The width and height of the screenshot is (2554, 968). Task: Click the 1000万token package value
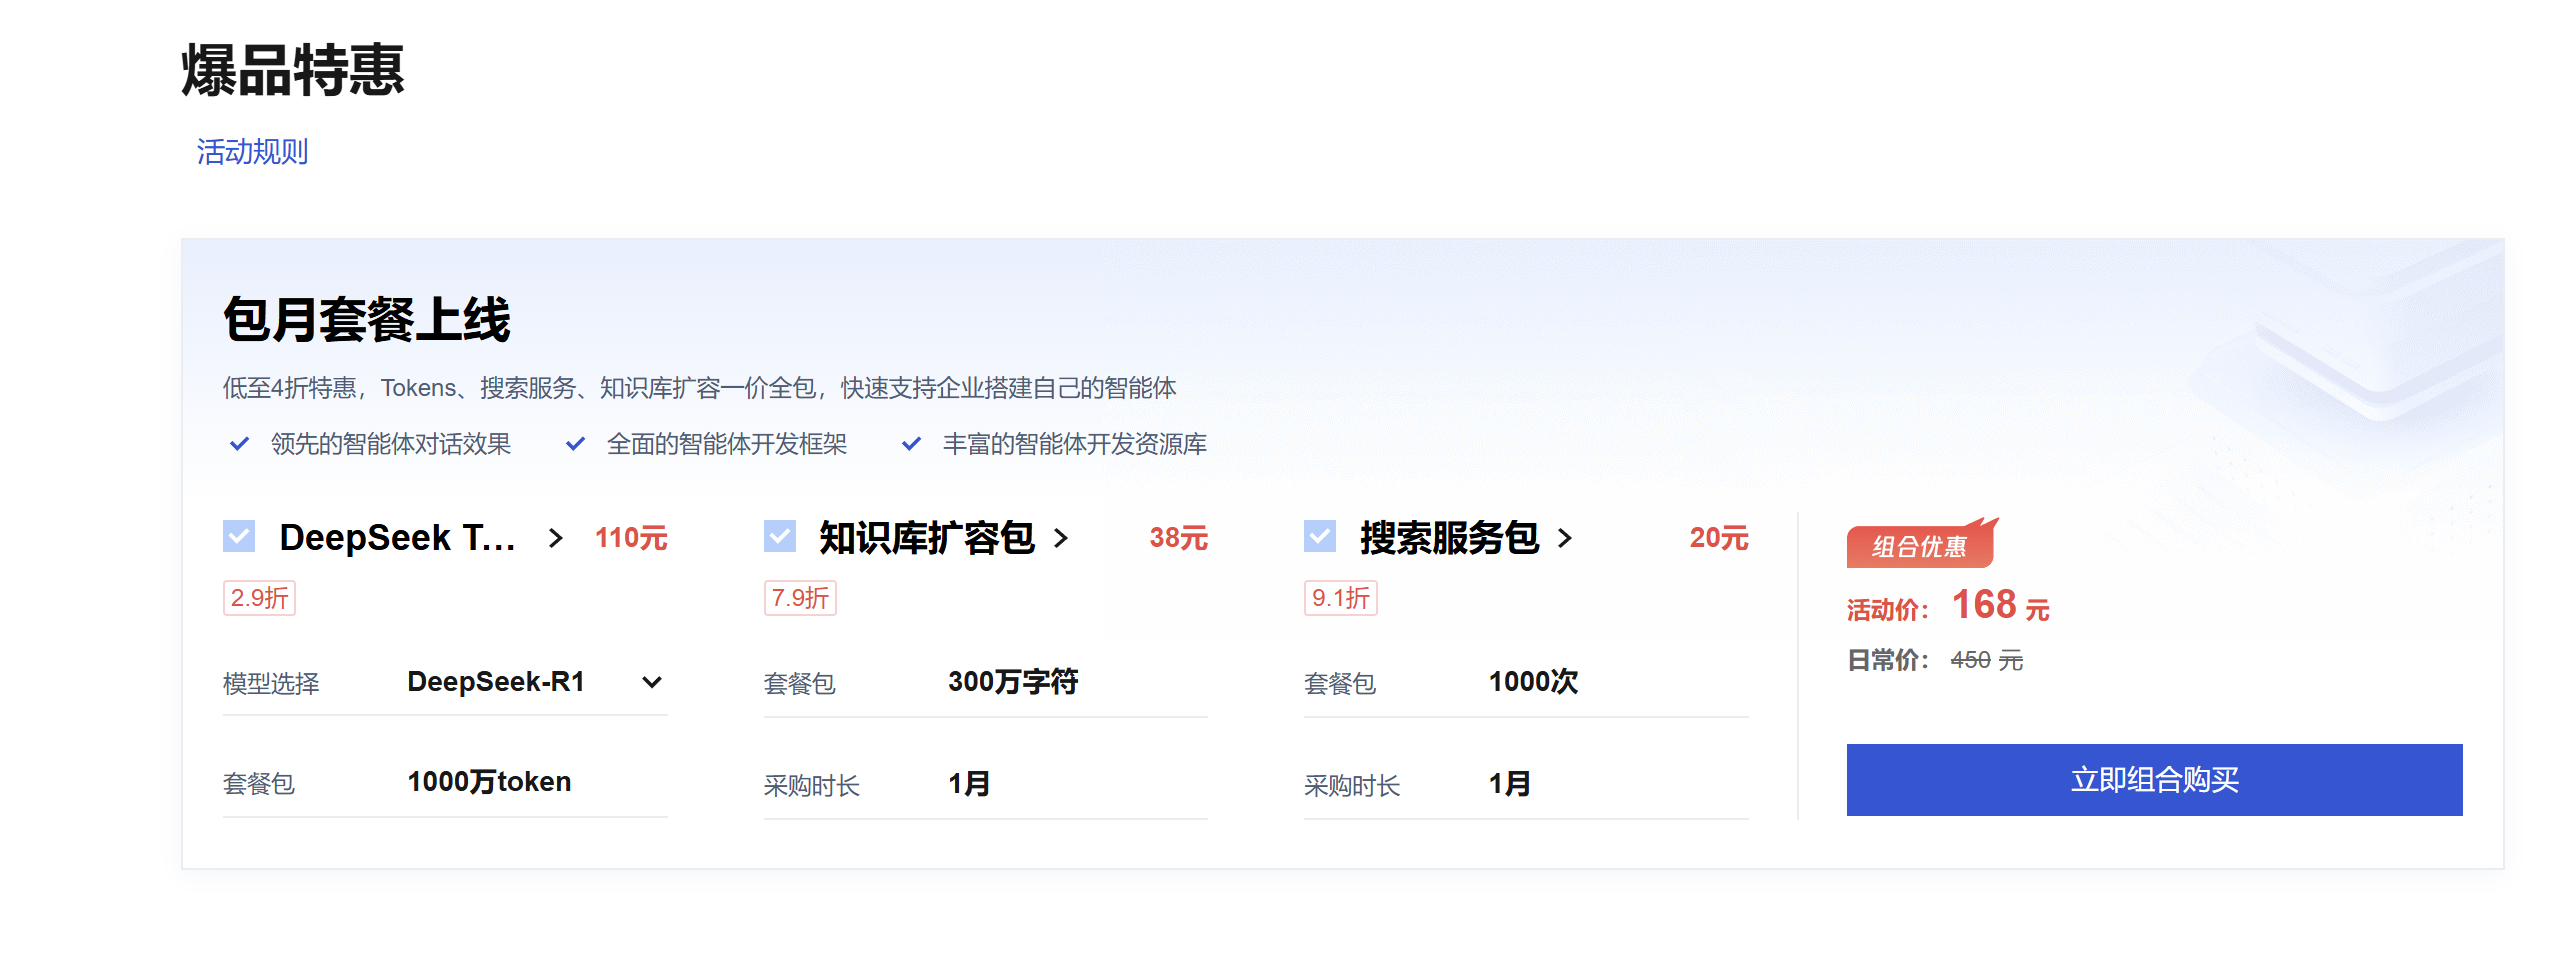489,782
